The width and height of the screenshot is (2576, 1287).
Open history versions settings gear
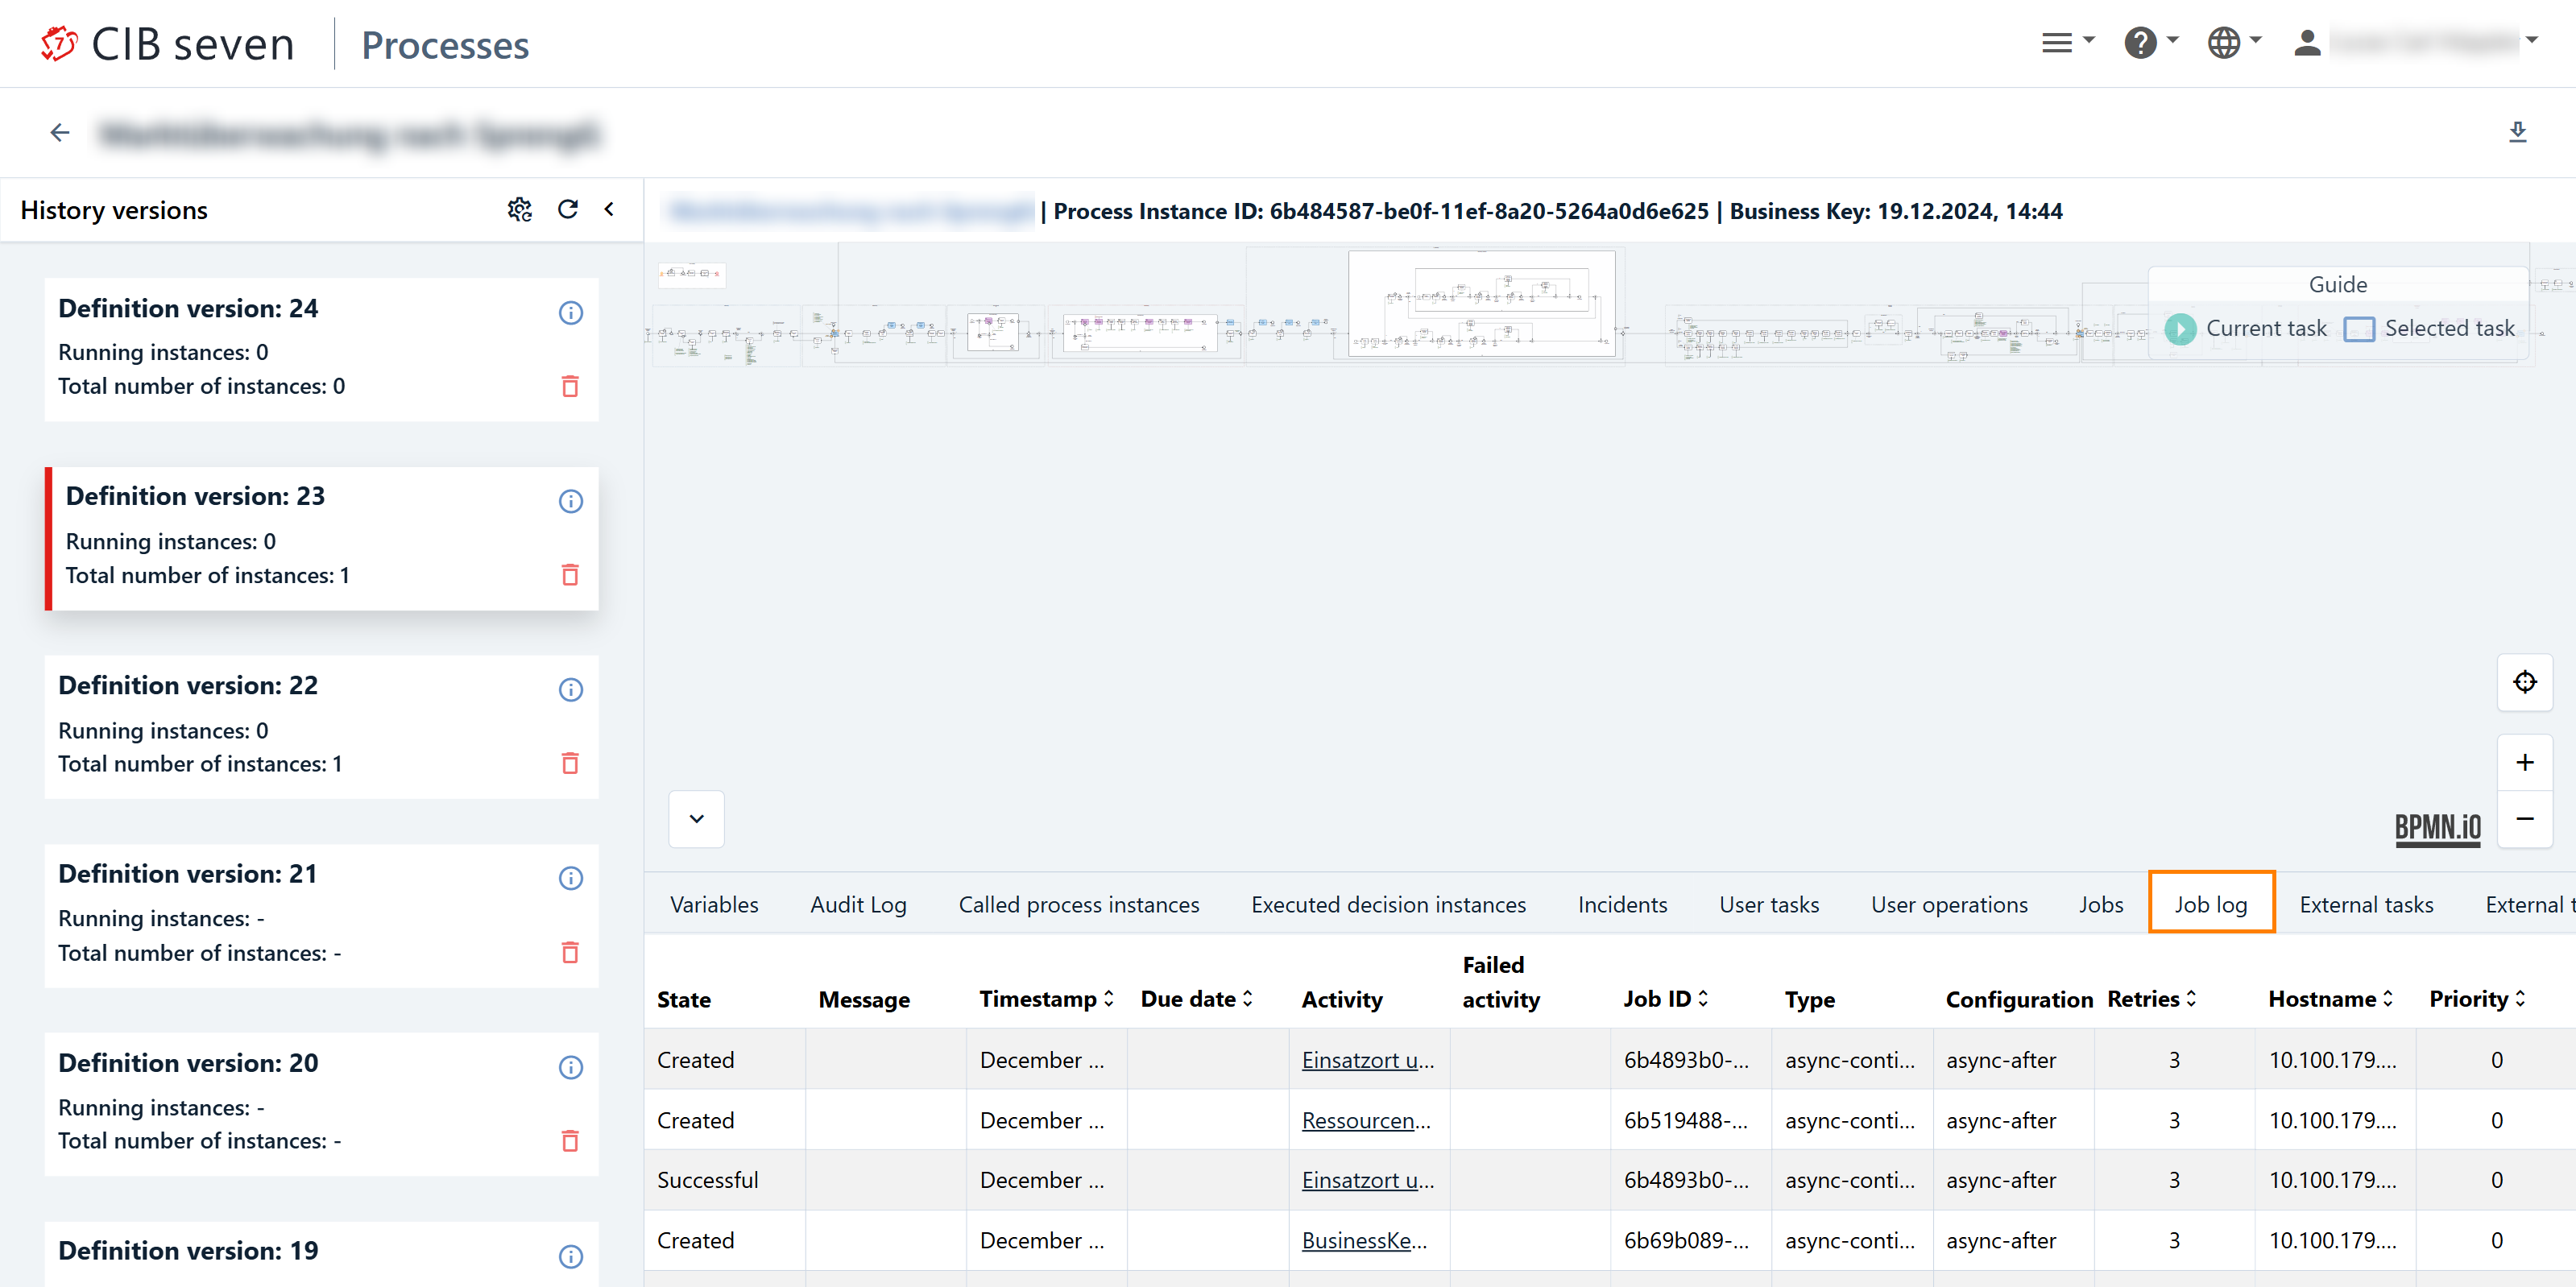tap(519, 209)
